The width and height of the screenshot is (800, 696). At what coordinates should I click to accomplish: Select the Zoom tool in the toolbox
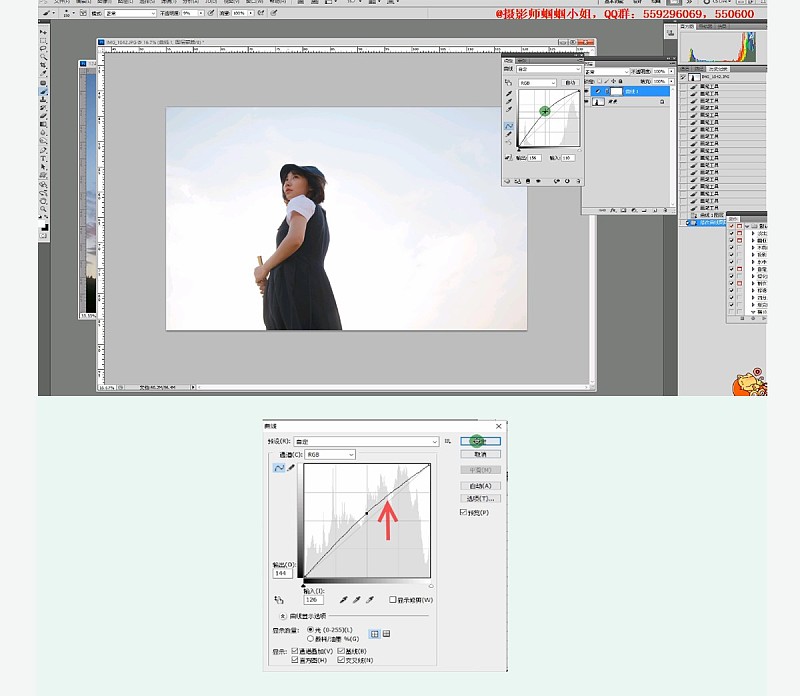point(43,209)
